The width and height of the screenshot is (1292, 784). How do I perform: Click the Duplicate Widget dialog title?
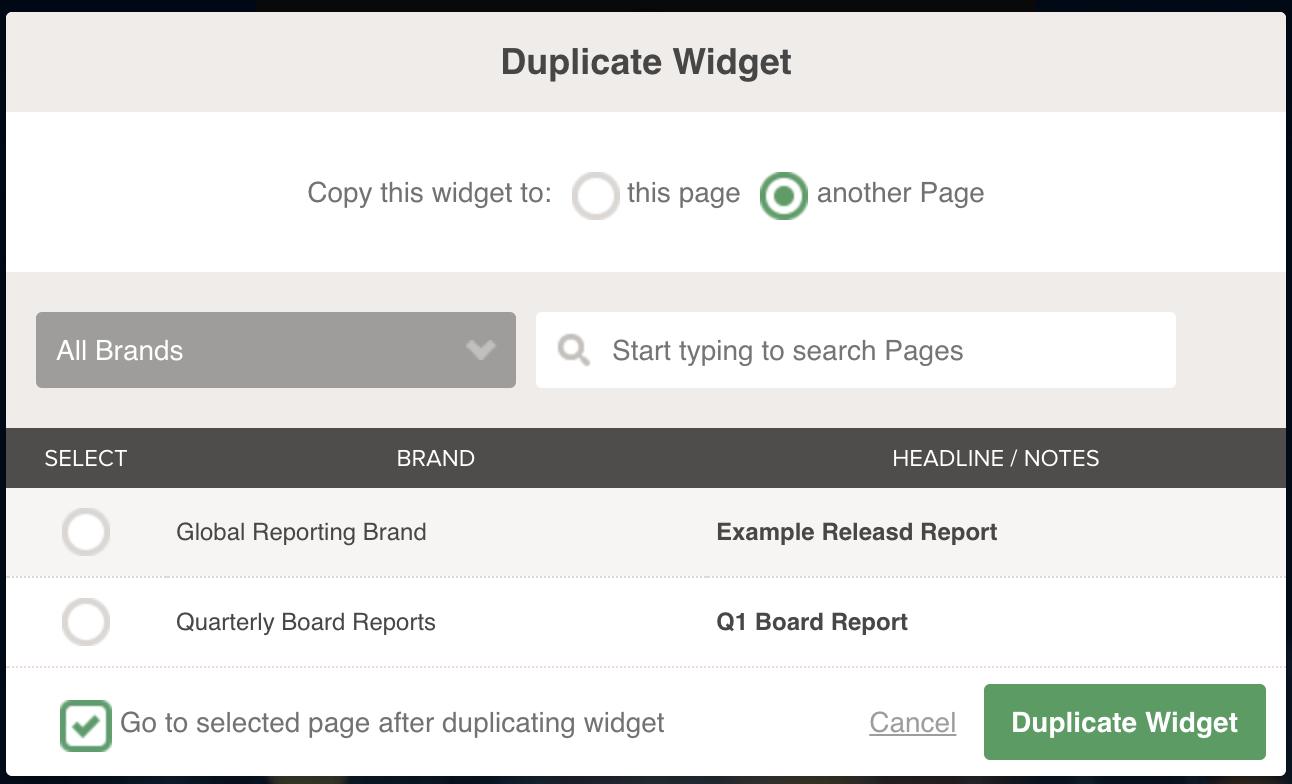point(646,62)
